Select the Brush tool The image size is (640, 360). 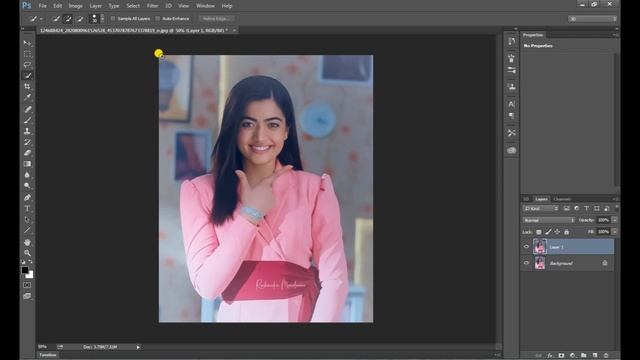(27, 120)
